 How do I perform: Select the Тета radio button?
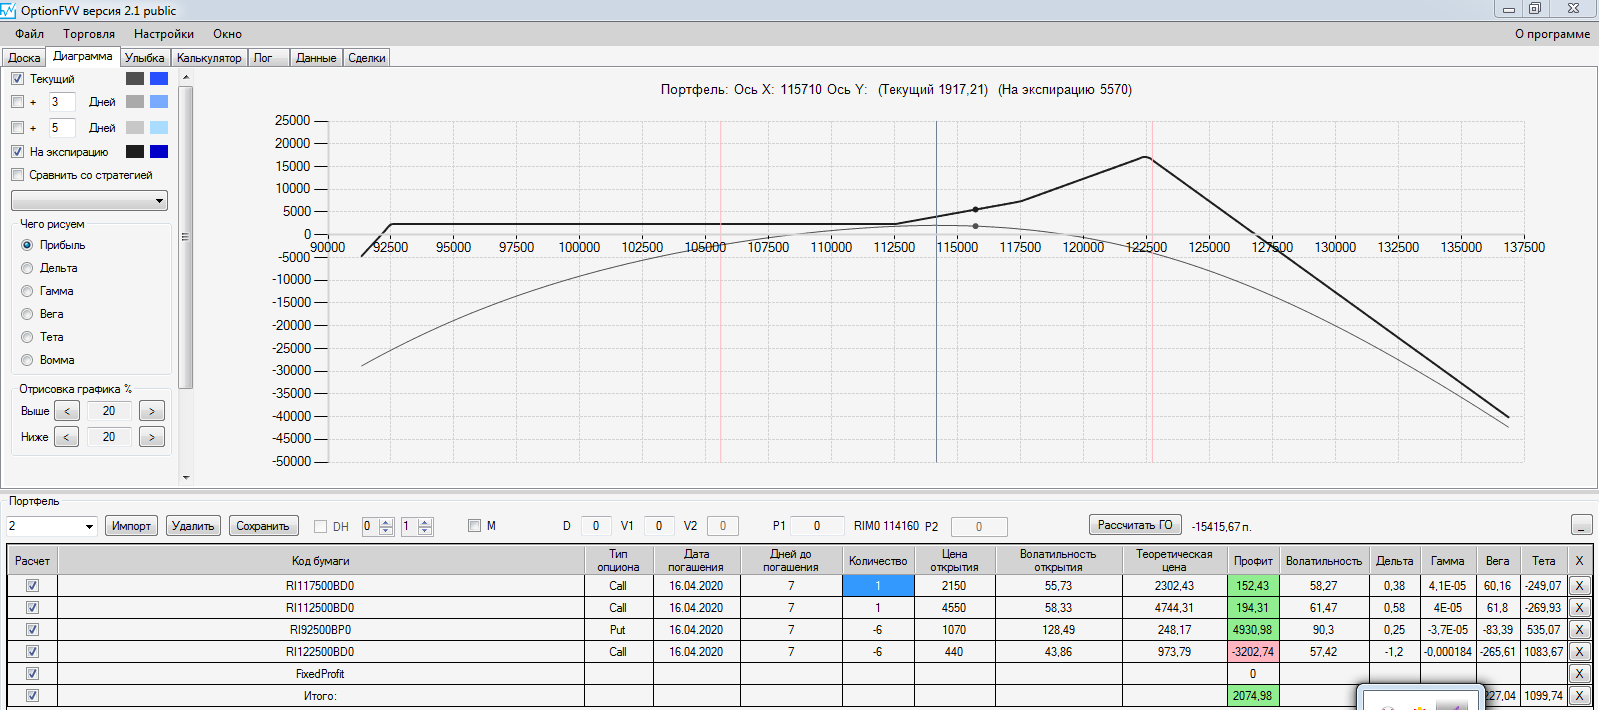(x=27, y=337)
